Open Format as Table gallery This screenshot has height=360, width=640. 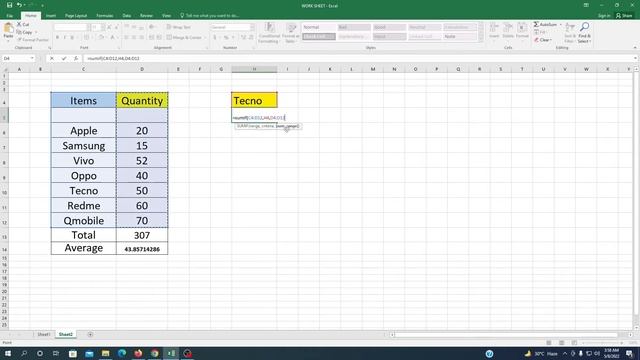coord(291,33)
